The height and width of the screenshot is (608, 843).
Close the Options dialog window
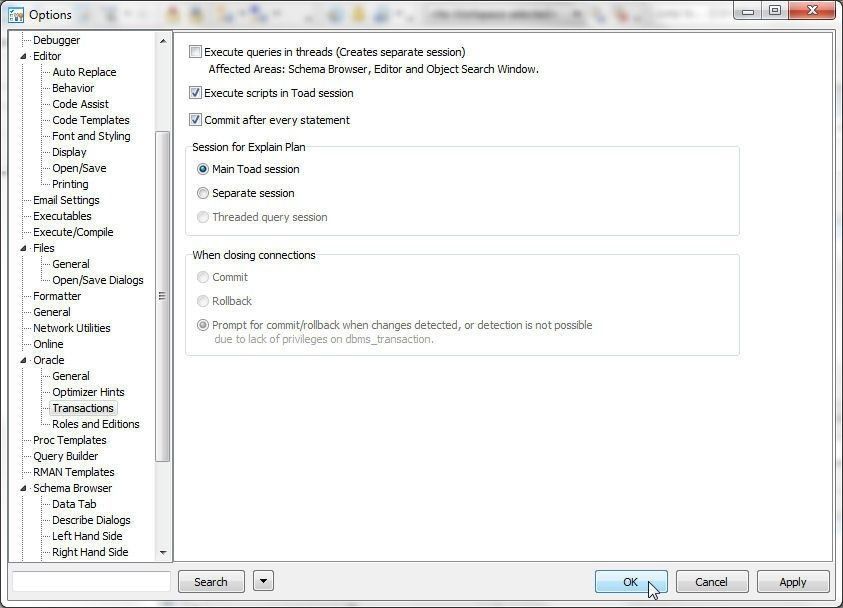pos(812,10)
